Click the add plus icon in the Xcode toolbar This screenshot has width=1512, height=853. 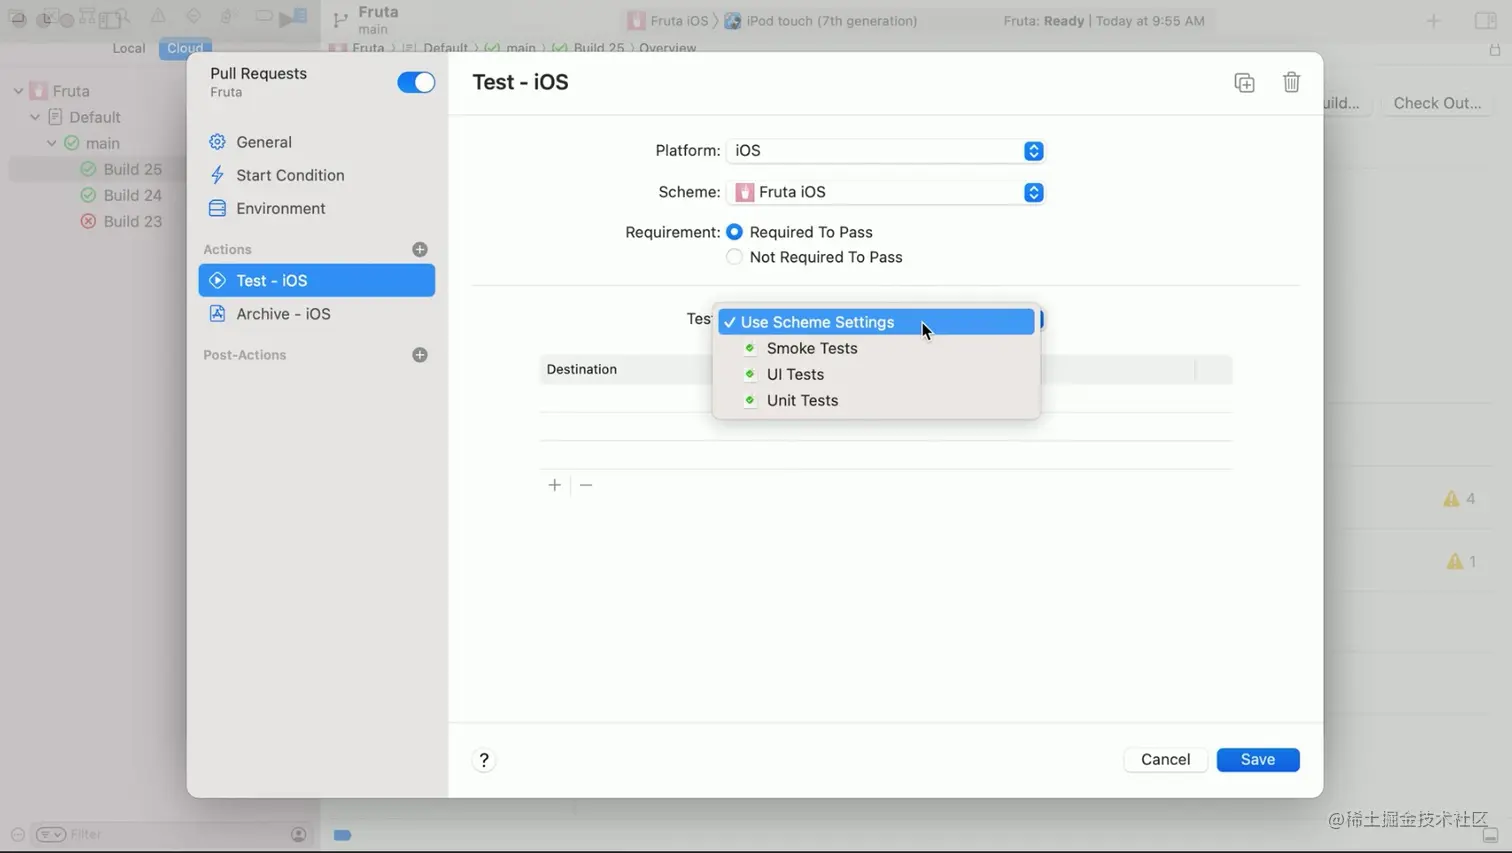point(1433,21)
